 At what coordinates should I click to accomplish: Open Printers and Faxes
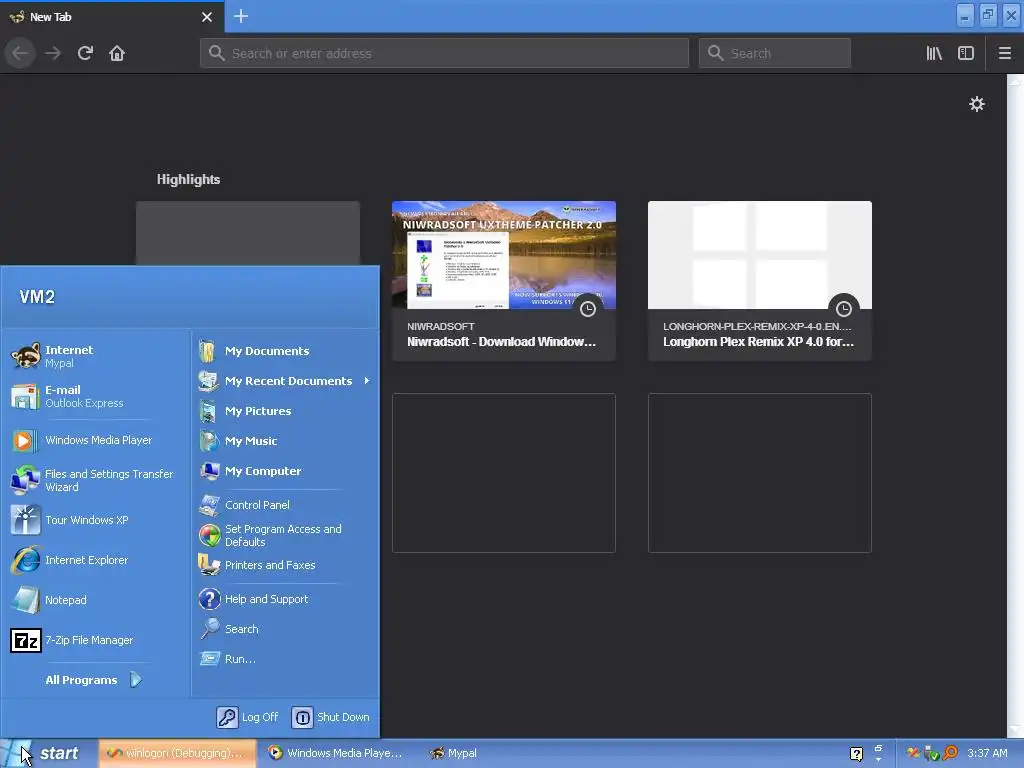285,566
